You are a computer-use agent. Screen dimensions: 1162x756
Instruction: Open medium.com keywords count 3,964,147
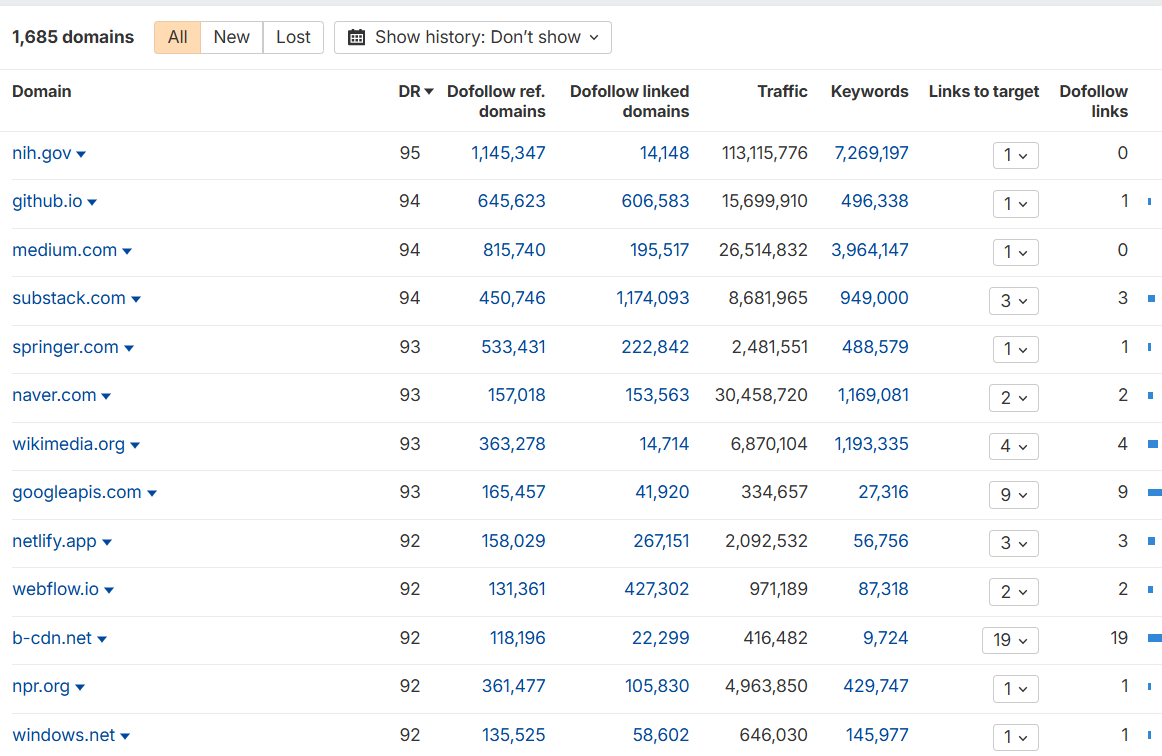870,251
